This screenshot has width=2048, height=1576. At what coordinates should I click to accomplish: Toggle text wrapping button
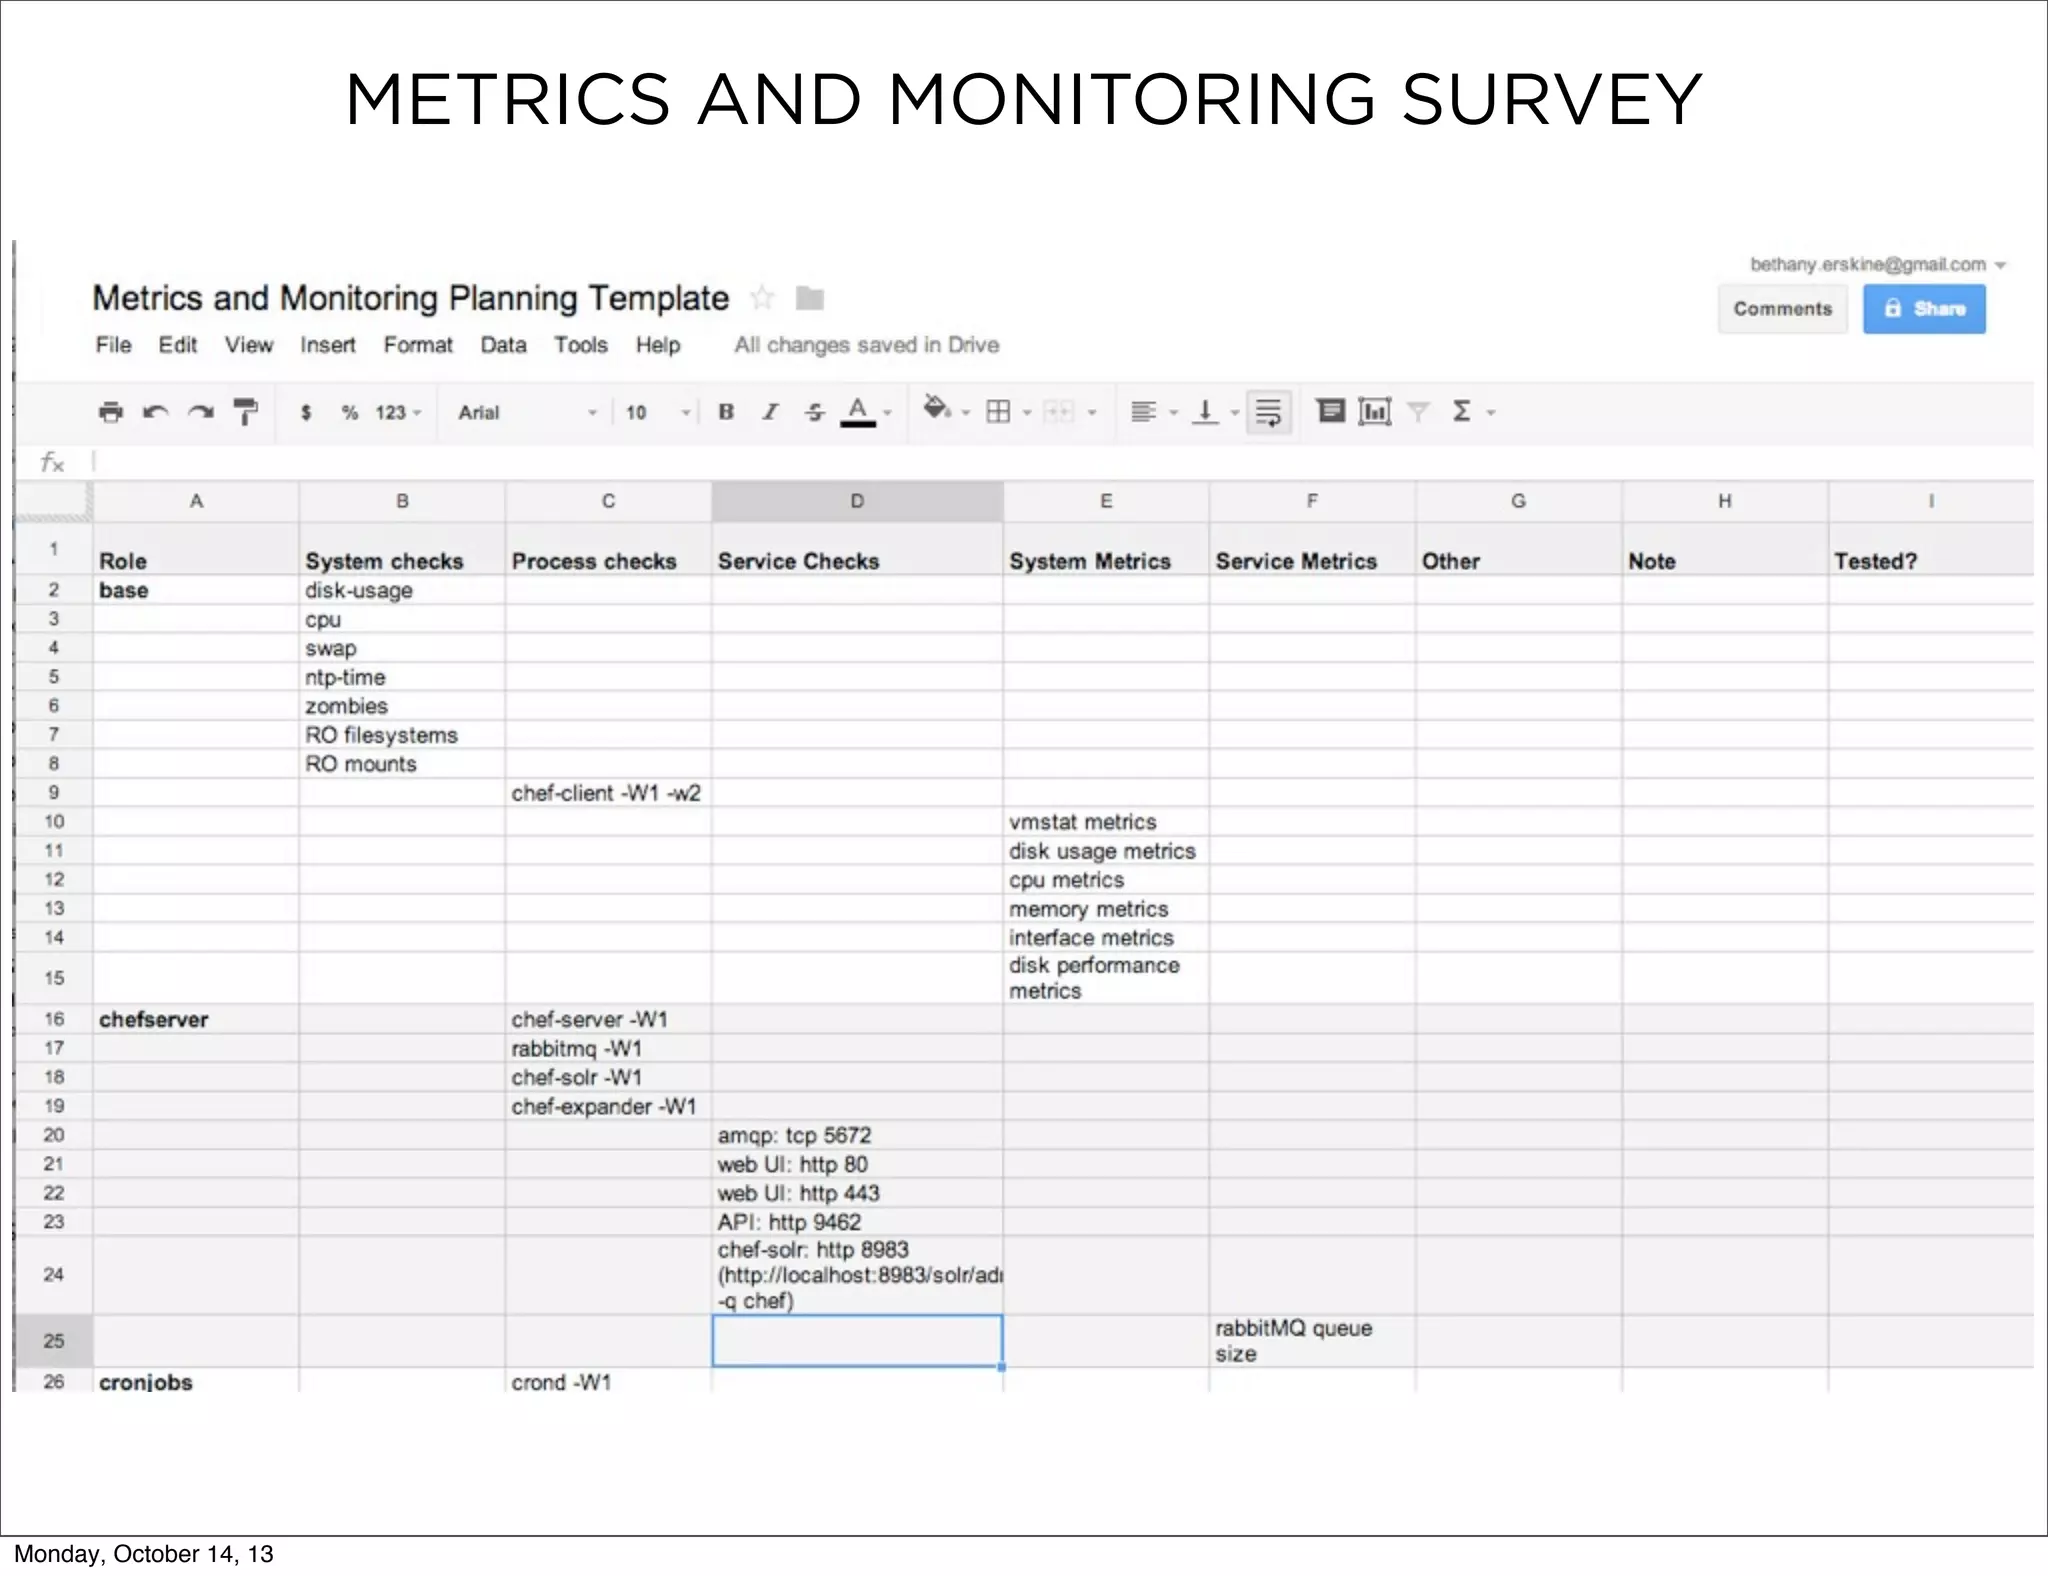[x=1268, y=412]
